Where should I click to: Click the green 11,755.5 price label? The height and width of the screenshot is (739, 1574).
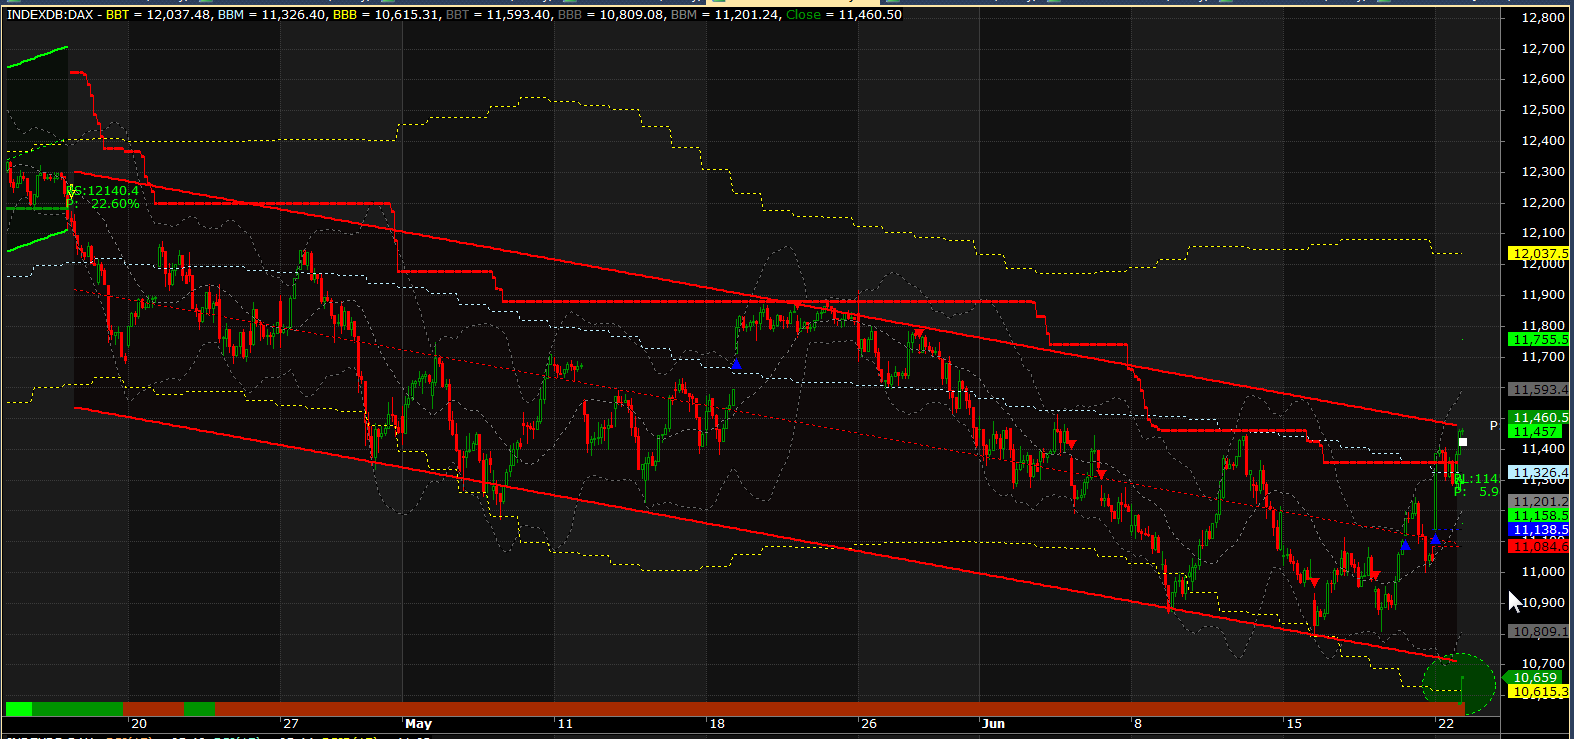click(1539, 340)
